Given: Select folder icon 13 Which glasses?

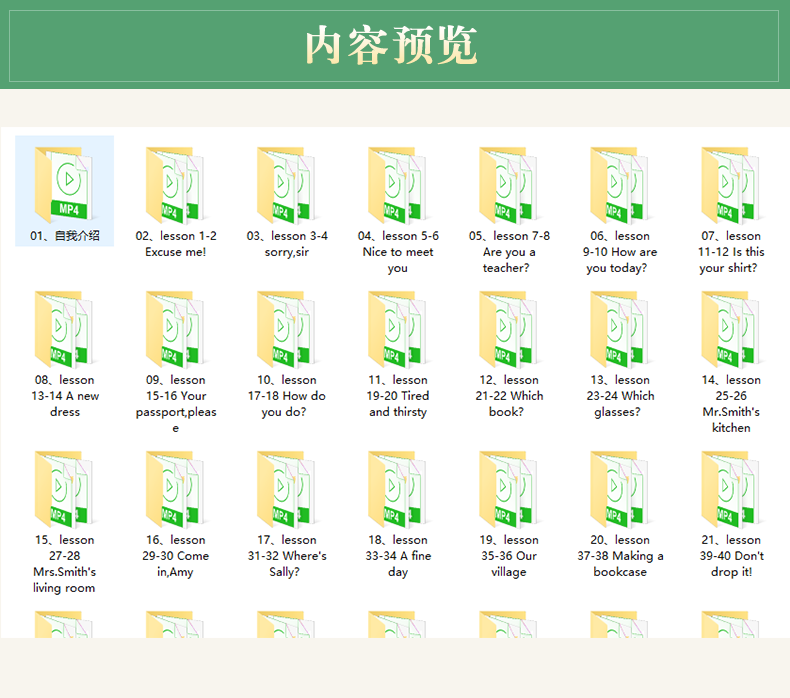Looking at the screenshot, I should (x=620, y=330).
